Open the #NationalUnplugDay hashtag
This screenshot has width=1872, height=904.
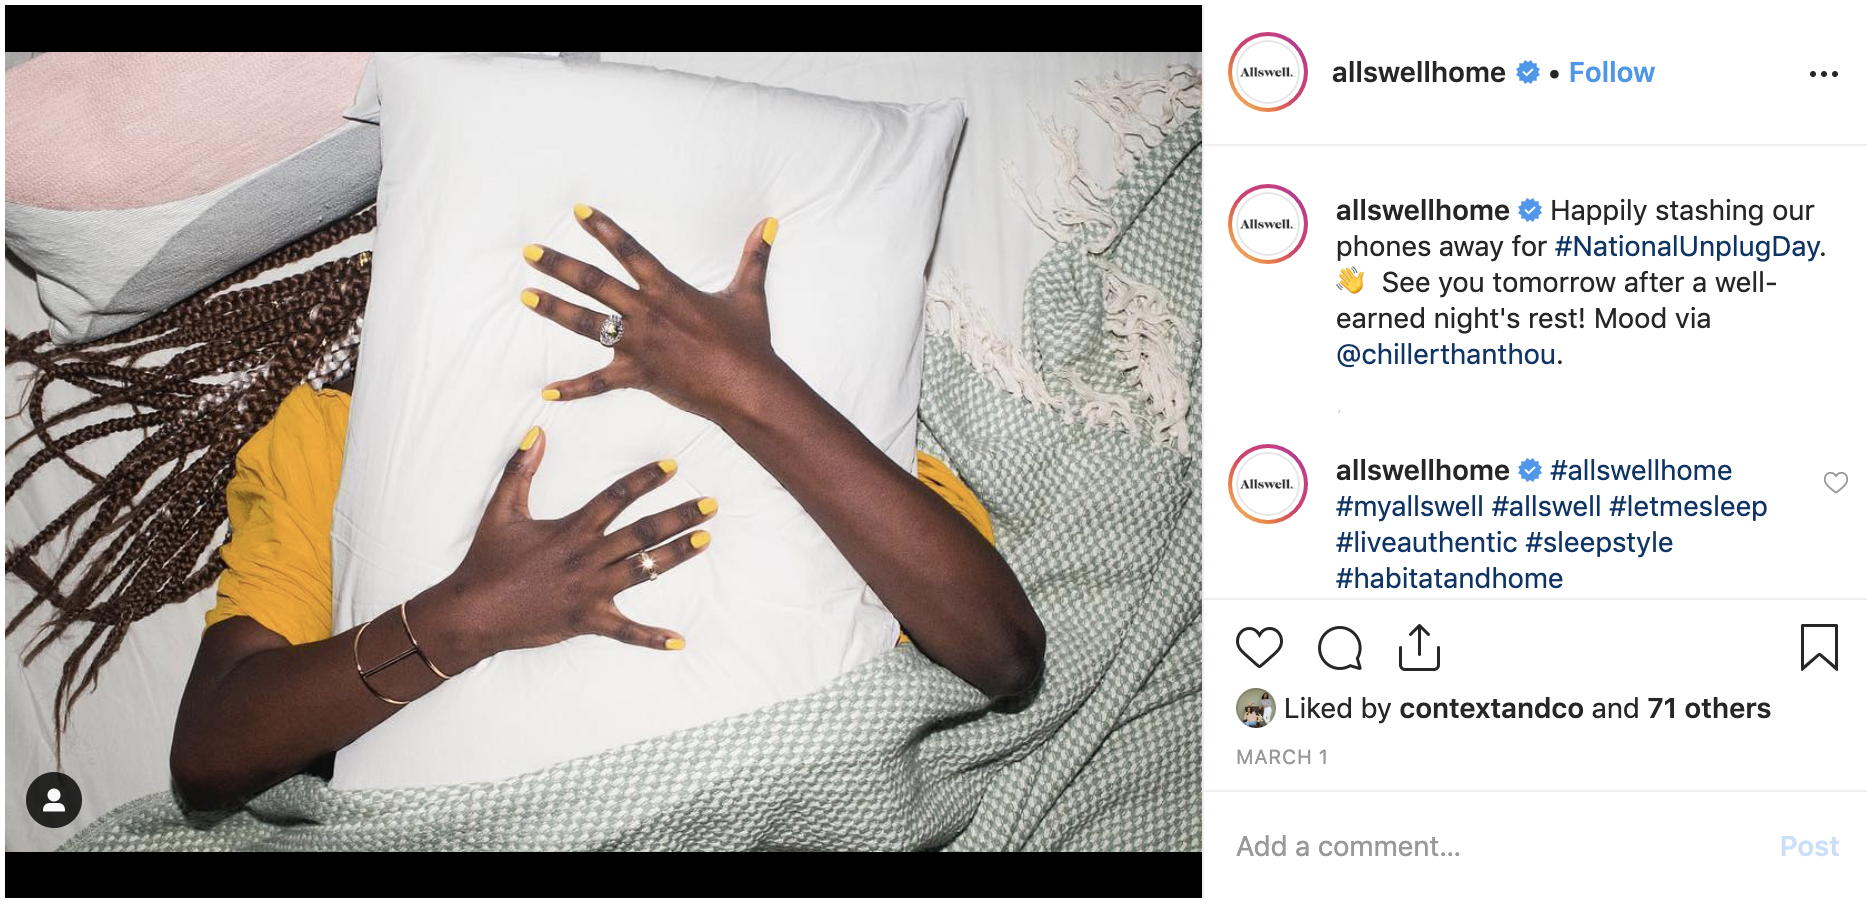[x=1687, y=246]
